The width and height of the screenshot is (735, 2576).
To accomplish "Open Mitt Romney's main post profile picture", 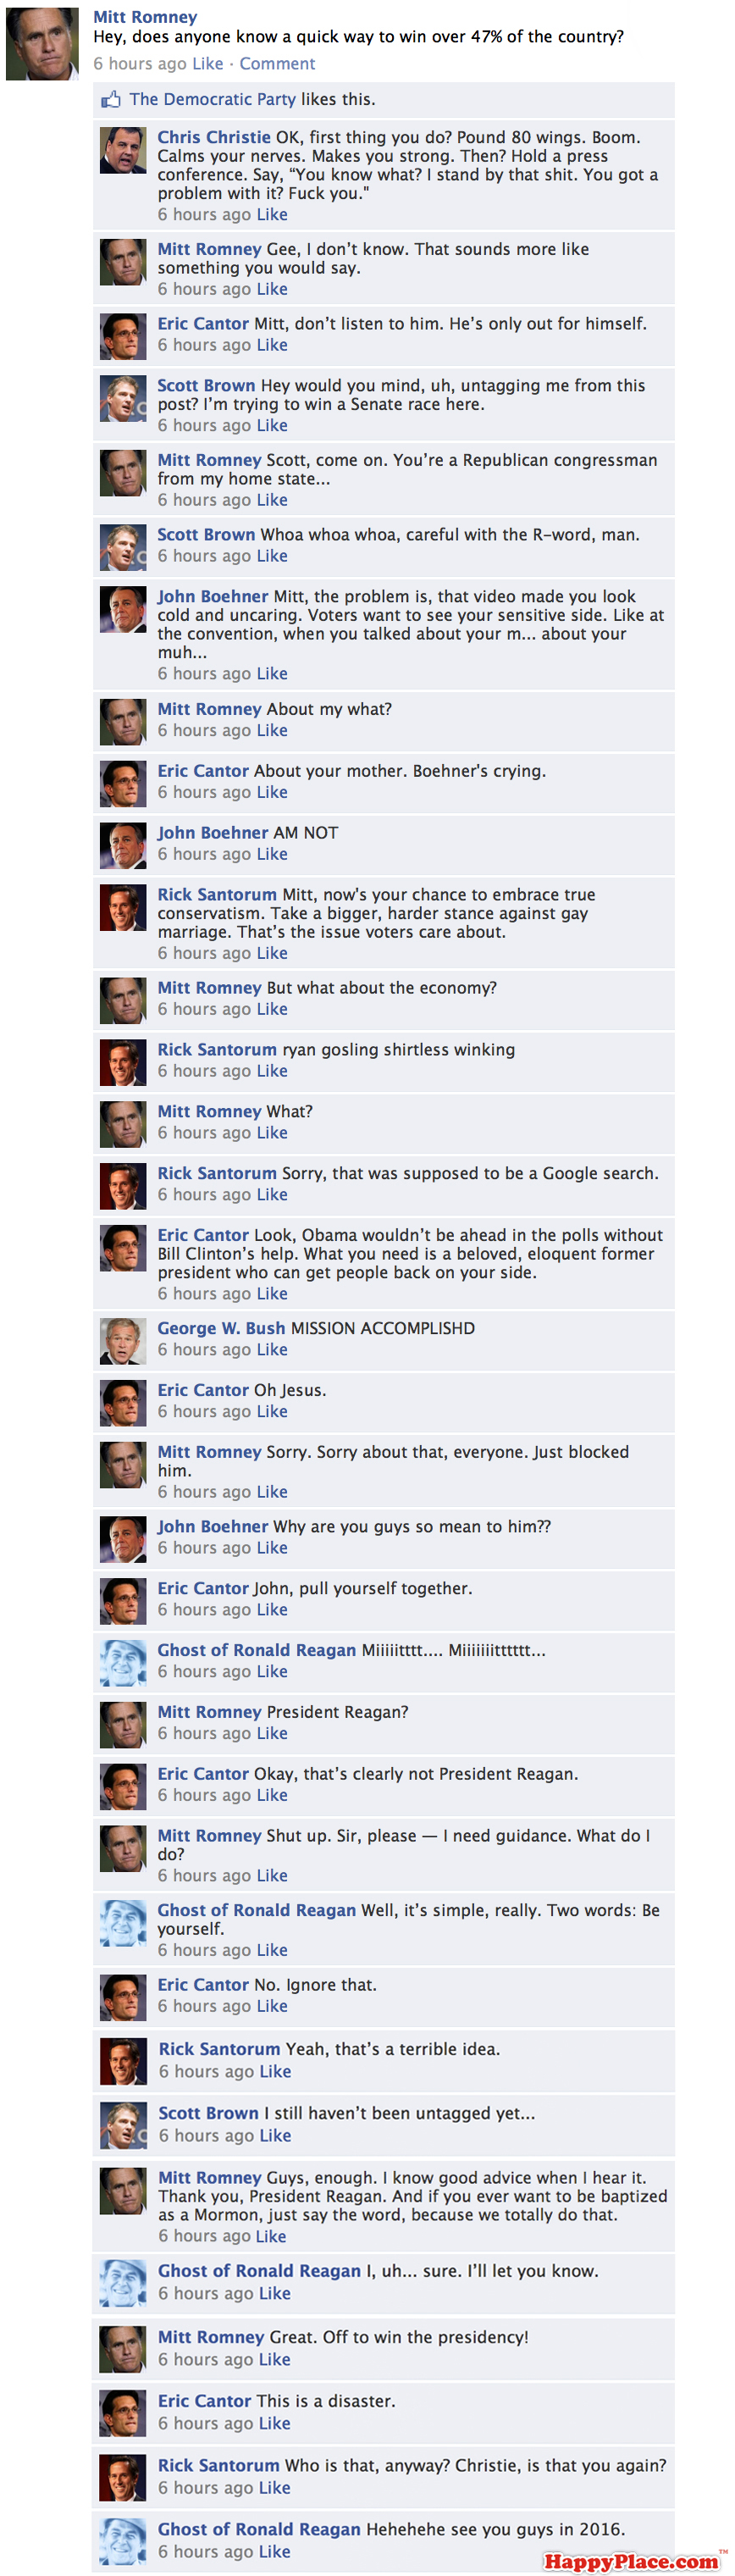I will [42, 44].
